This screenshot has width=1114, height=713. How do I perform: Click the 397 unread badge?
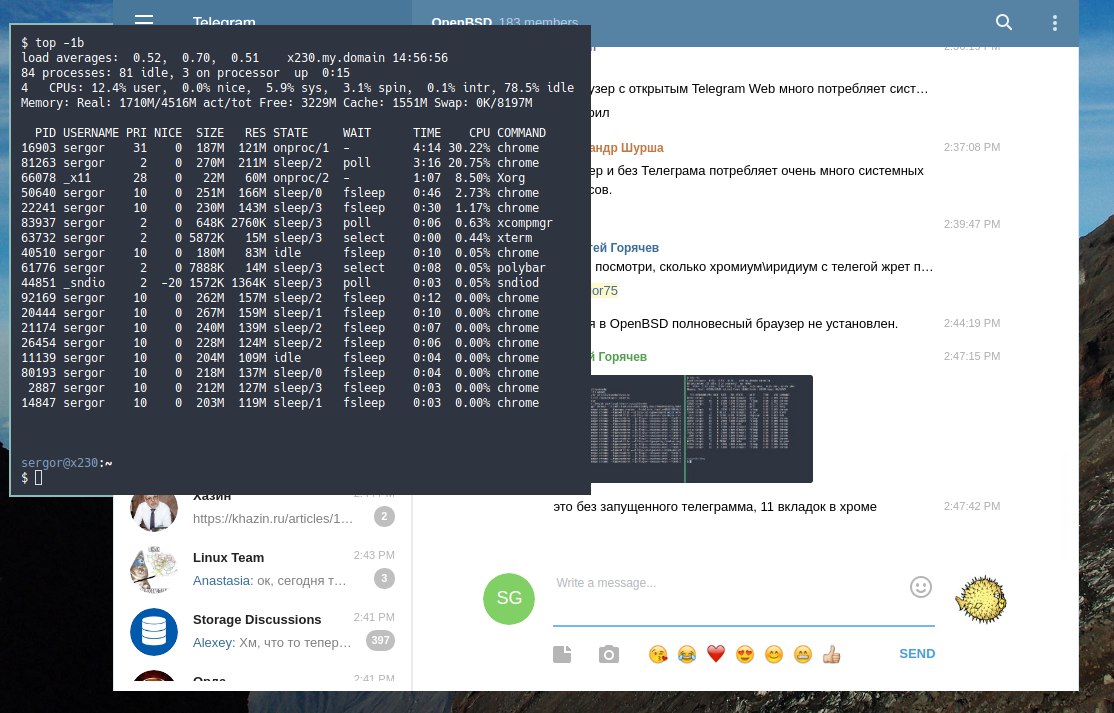pos(380,641)
